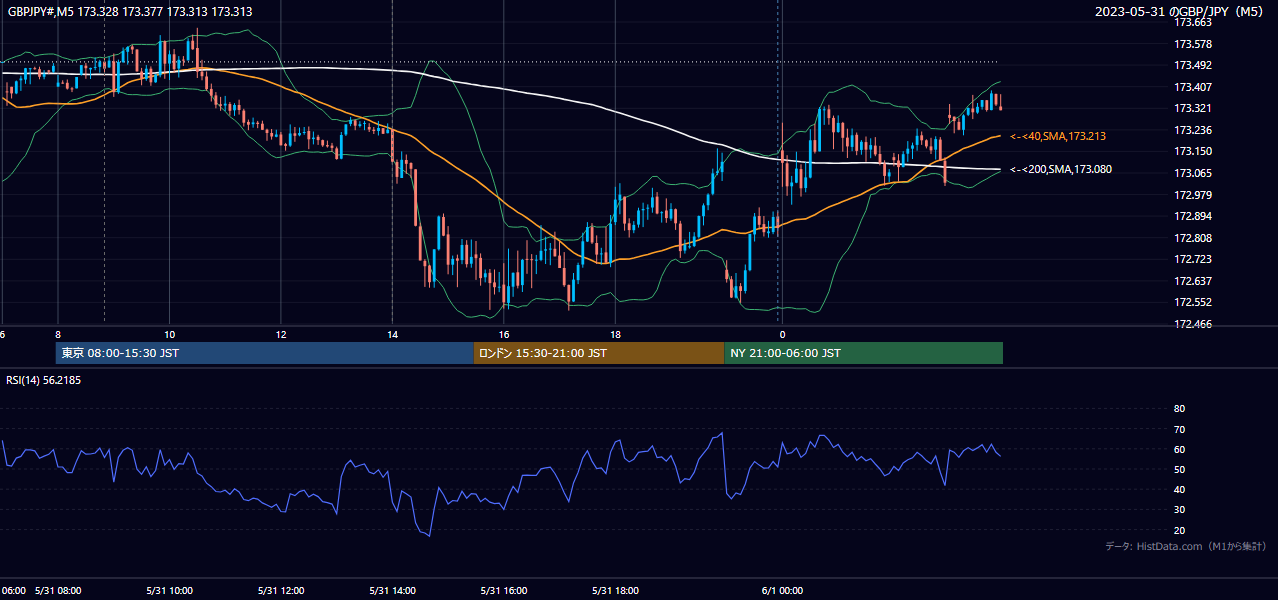Click the 40 SMA label reading 173.213

[x=1058, y=136]
